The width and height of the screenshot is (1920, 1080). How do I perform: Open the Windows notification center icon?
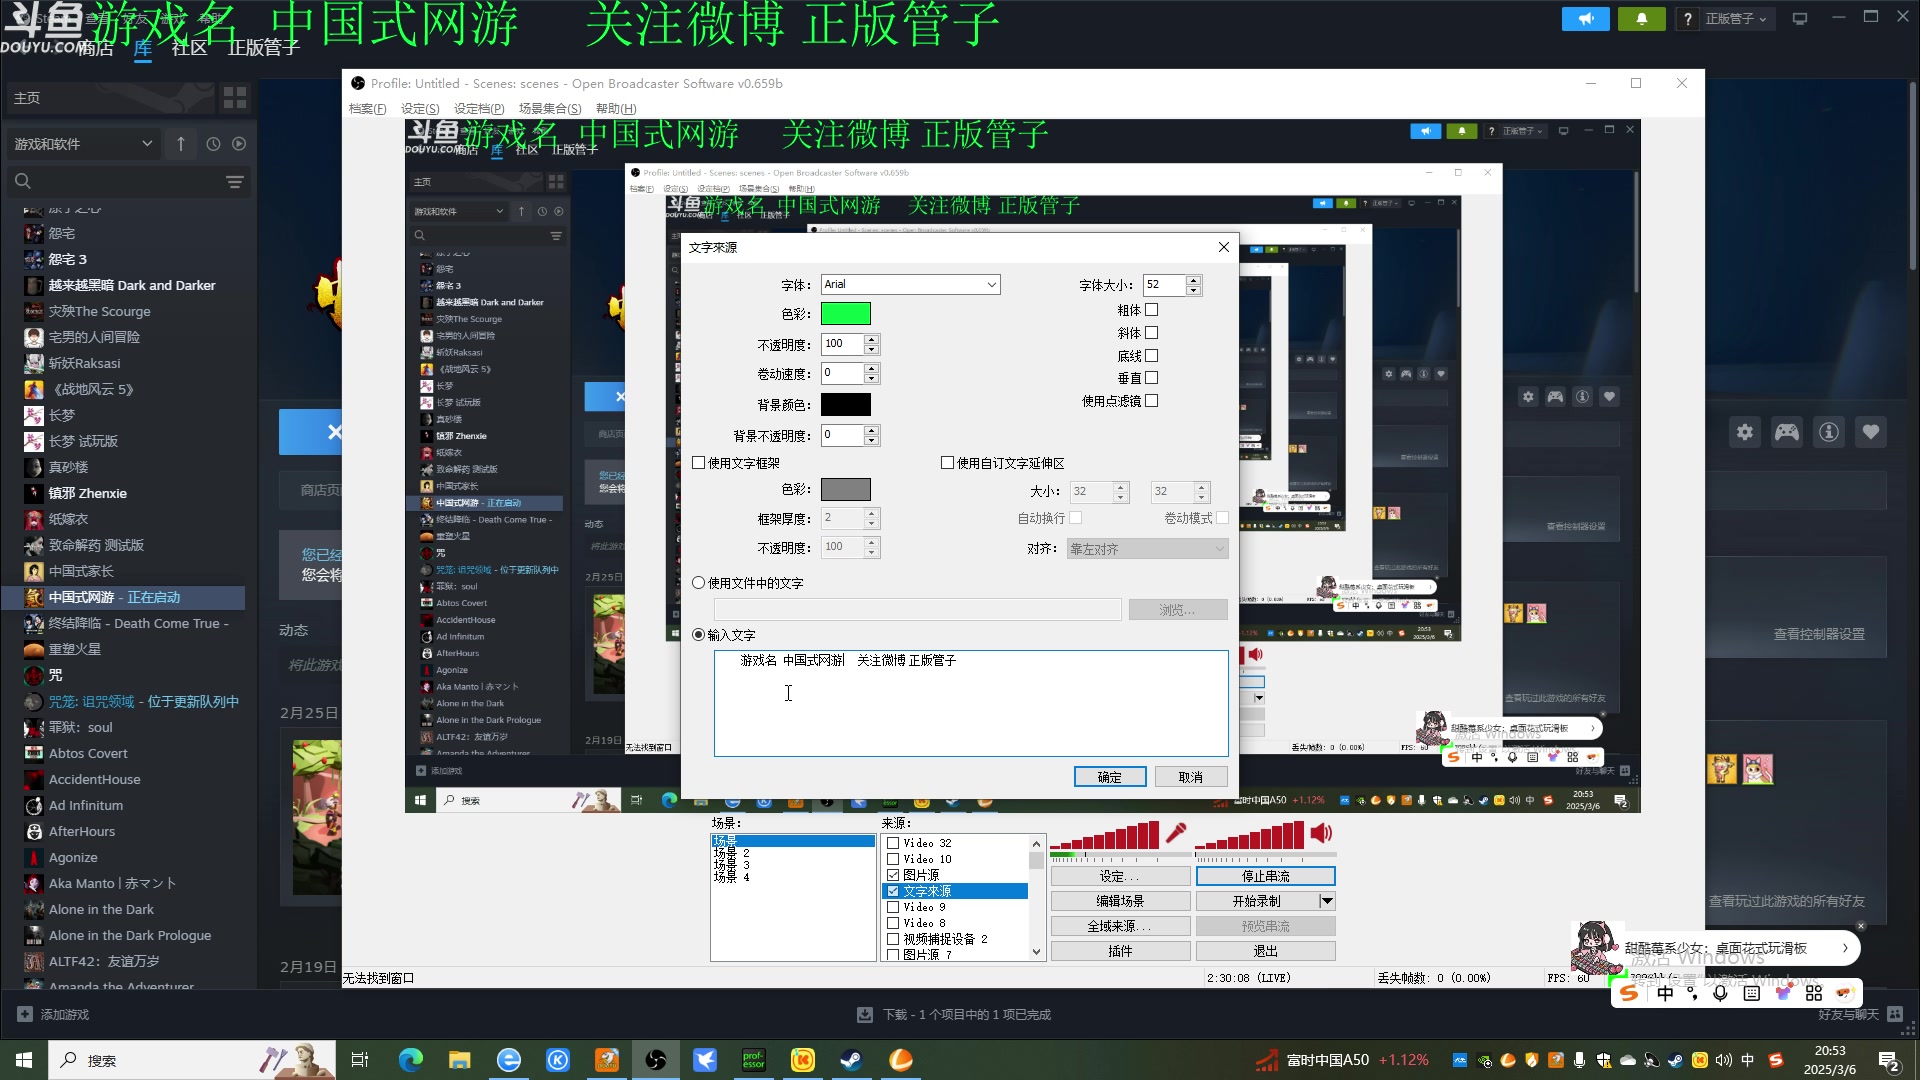tap(1889, 1060)
